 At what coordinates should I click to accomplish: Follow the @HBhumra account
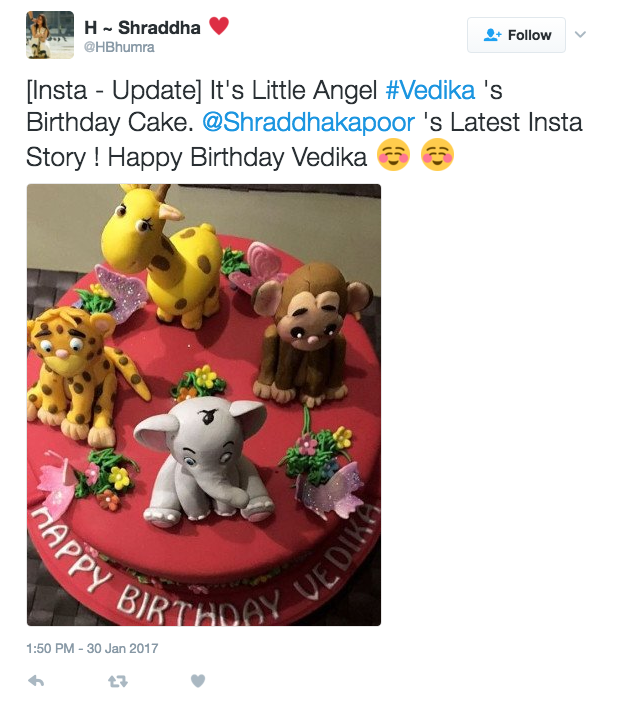516,35
